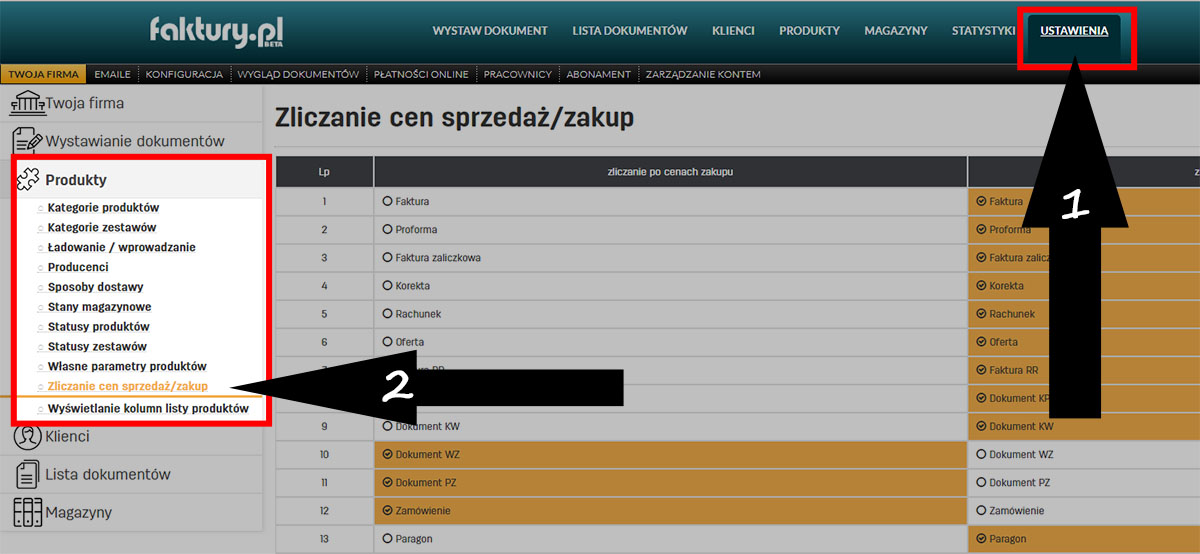The width and height of the screenshot is (1200, 554).
Task: Switch to the PRACOWNICY subtab
Action: point(518,74)
